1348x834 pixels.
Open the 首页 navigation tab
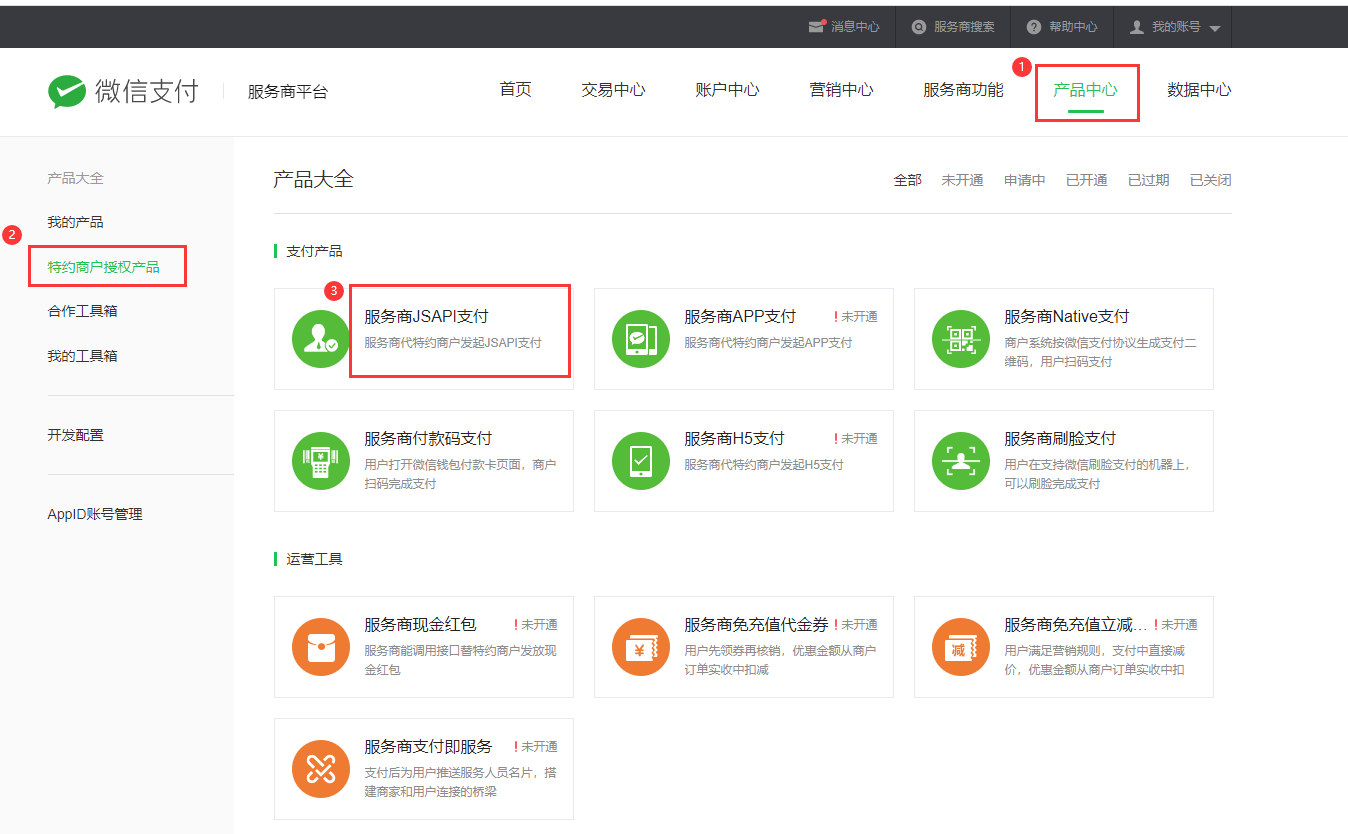coord(515,90)
